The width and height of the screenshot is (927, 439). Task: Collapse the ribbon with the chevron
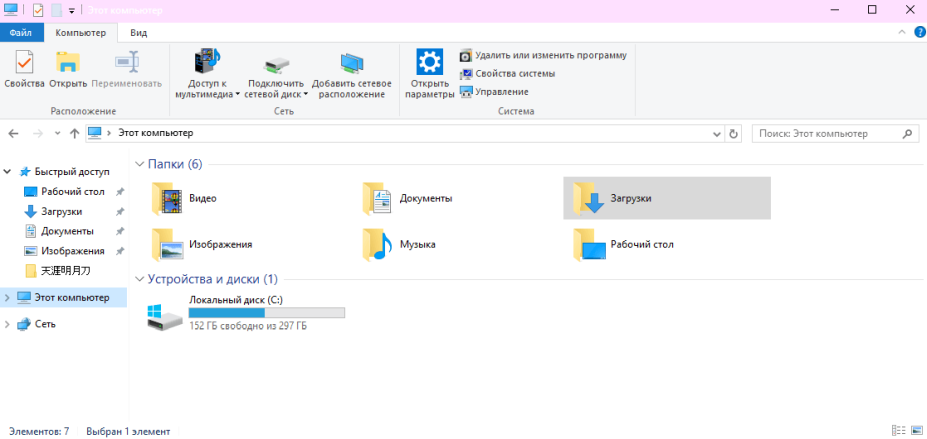click(x=902, y=32)
